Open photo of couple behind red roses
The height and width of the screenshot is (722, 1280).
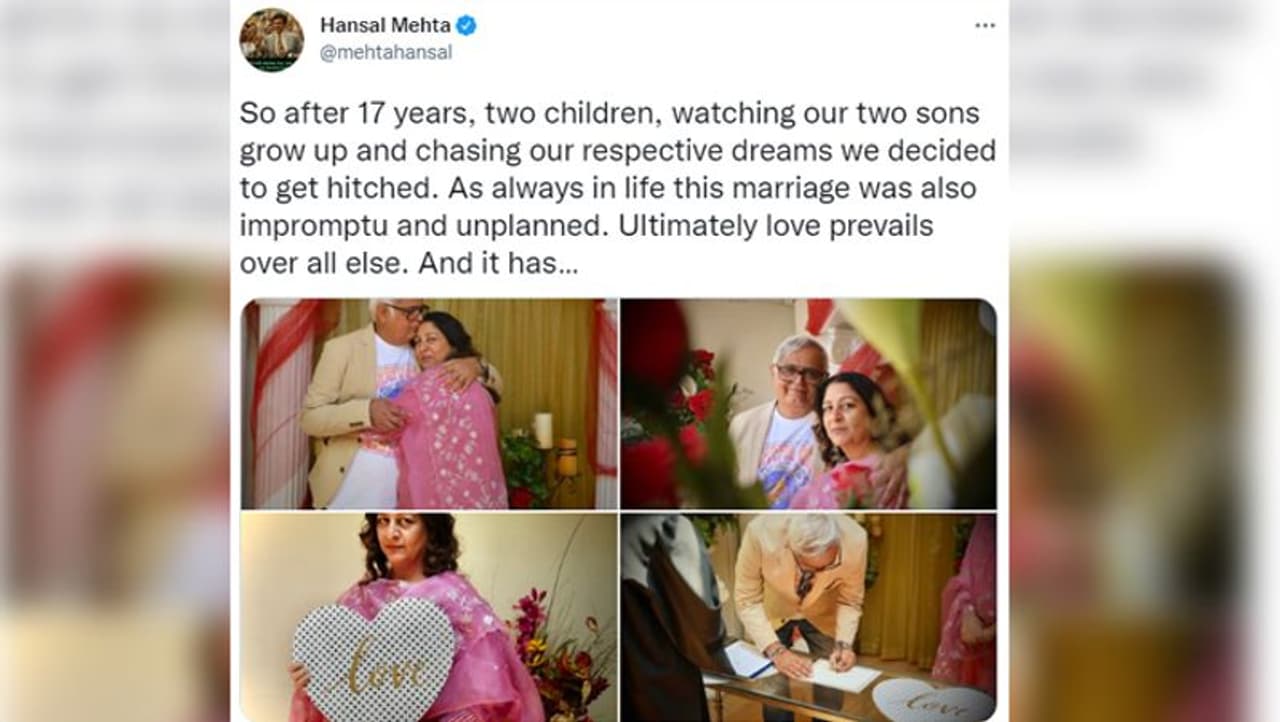[x=808, y=404]
